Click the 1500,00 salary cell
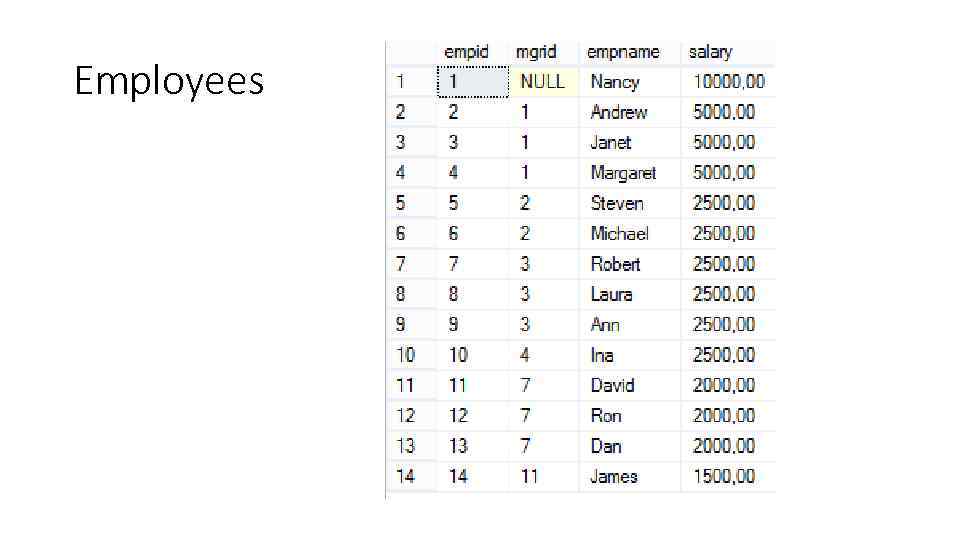This screenshot has width=960, height=540. click(724, 476)
